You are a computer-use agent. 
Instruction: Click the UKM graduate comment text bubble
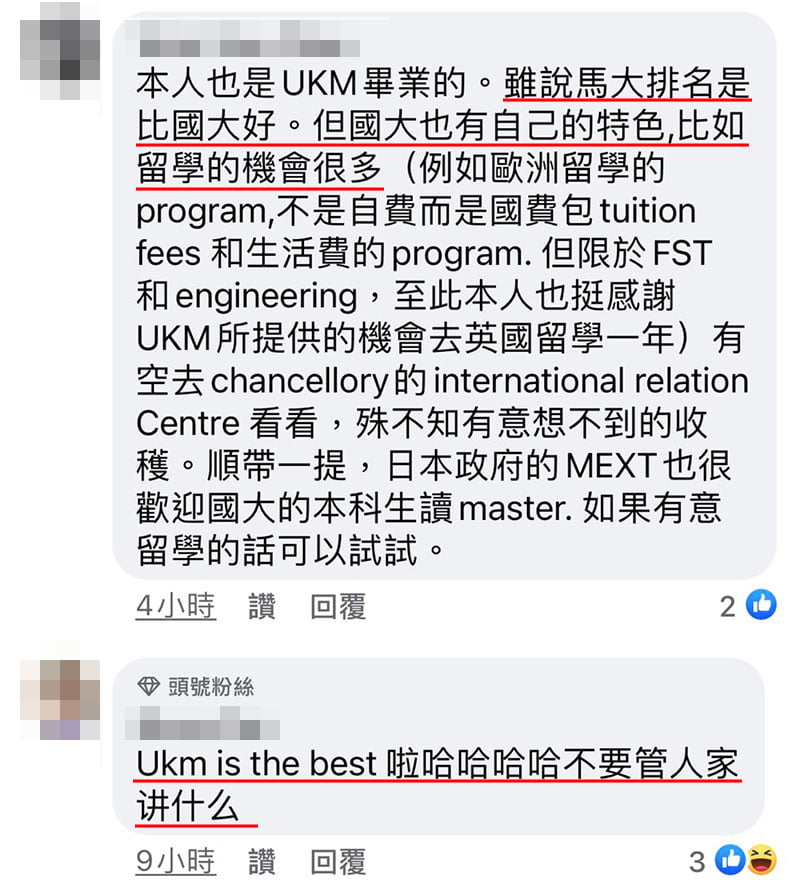[444, 295]
